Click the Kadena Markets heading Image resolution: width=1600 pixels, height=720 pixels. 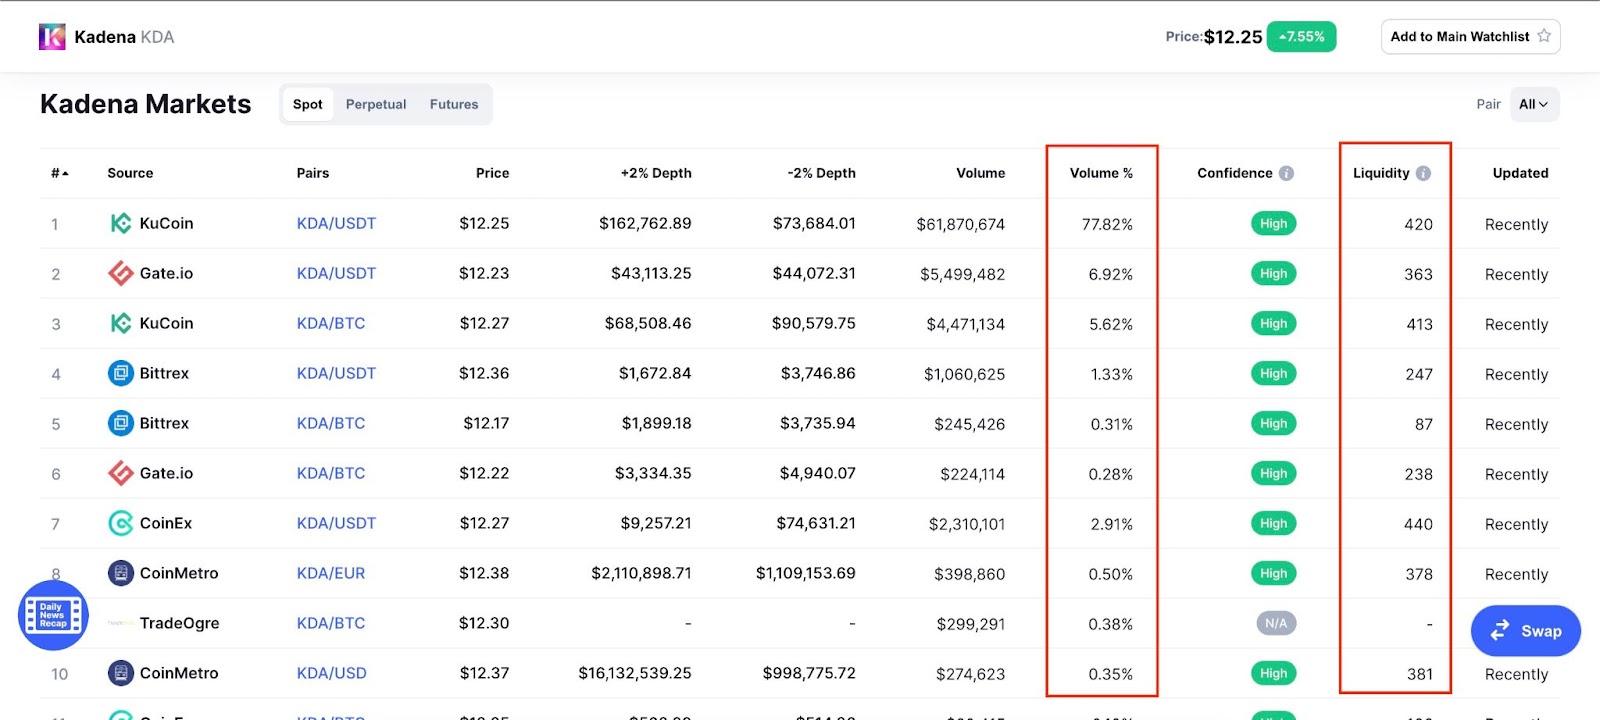[146, 104]
